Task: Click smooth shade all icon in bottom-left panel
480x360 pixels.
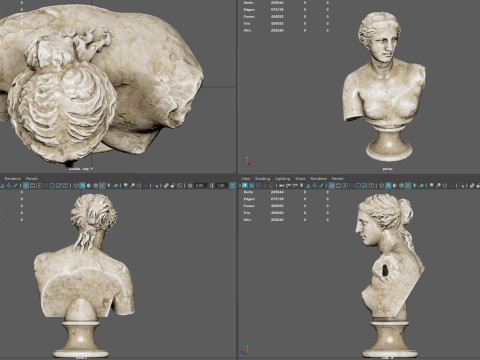Action: 82,185
